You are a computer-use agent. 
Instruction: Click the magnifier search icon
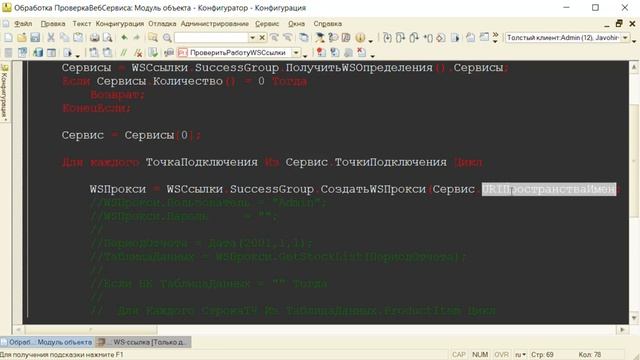pyautogui.click(x=167, y=38)
